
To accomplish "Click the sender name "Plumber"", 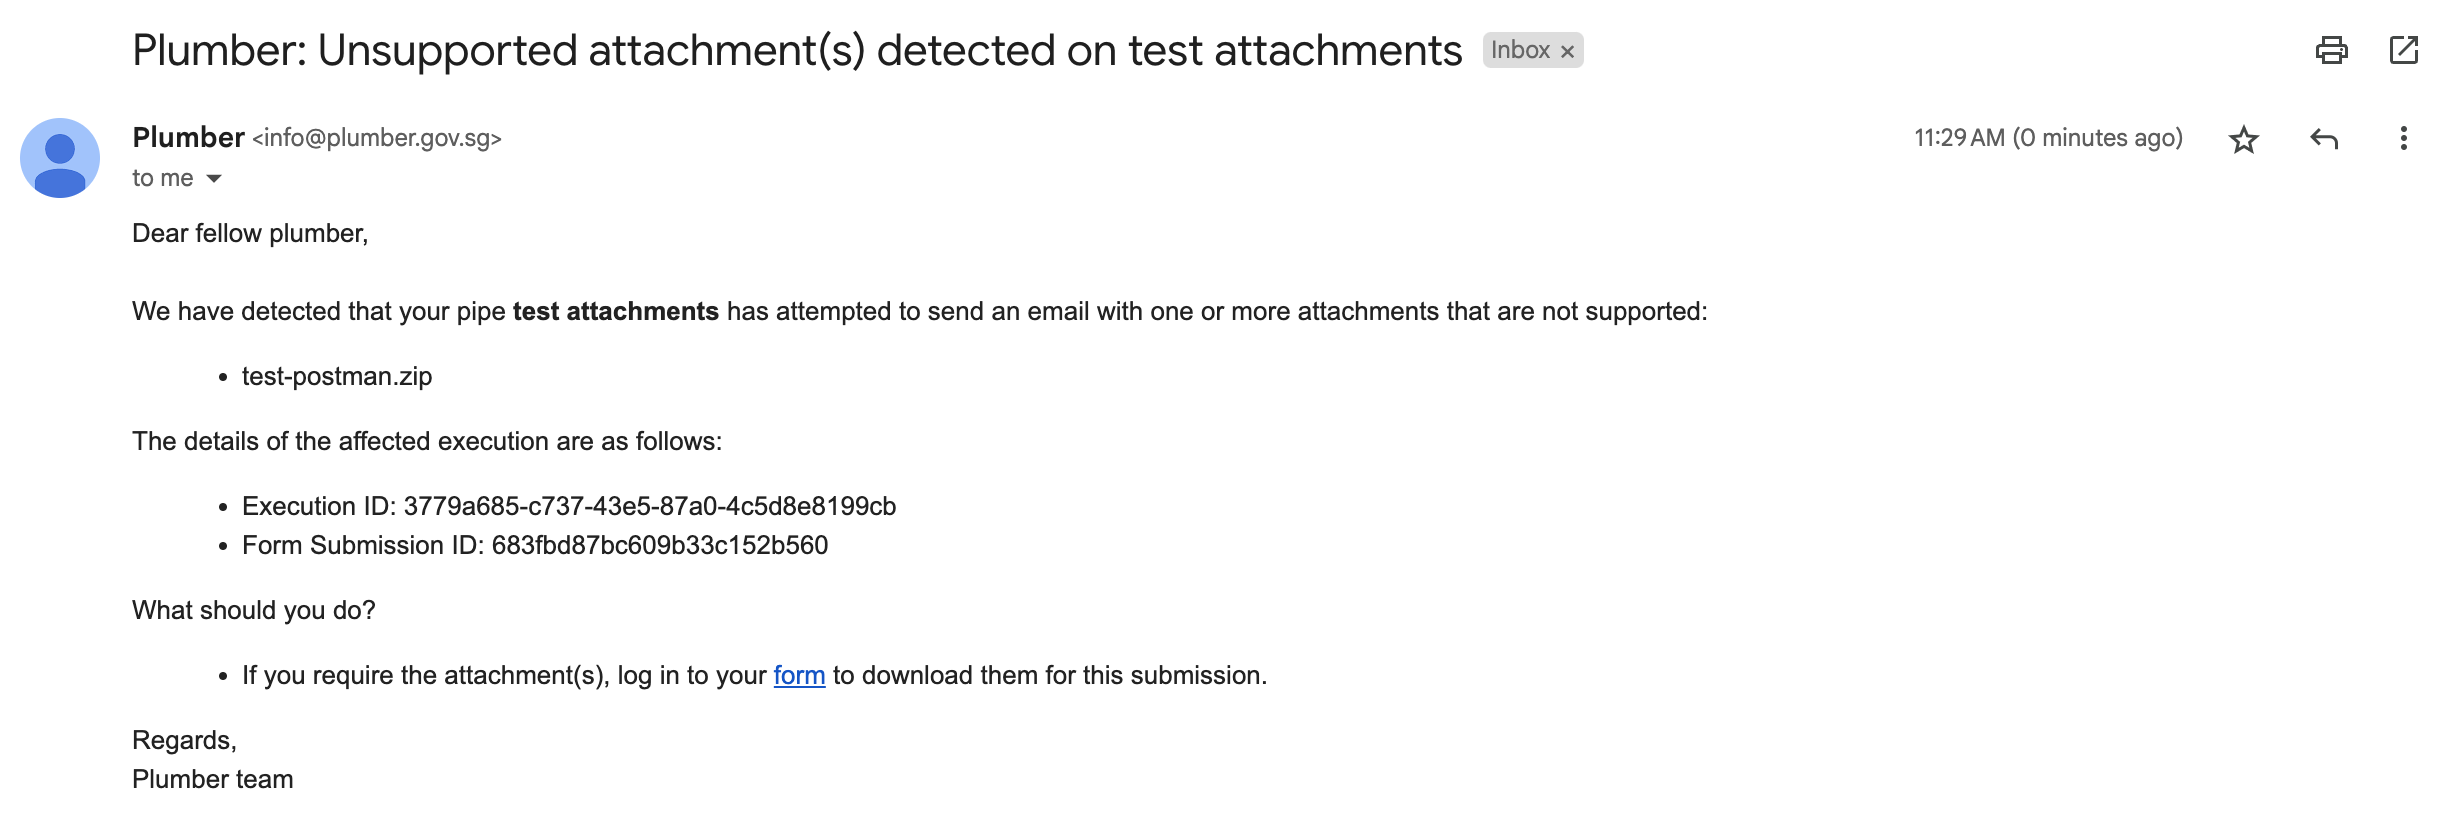I will coord(188,138).
